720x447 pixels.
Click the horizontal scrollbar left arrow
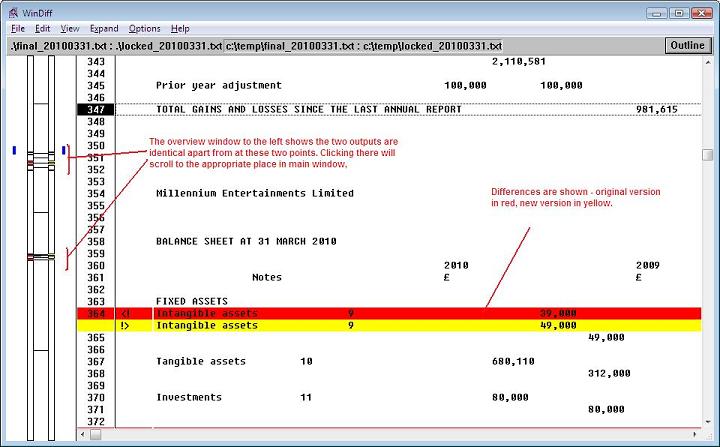(83, 434)
